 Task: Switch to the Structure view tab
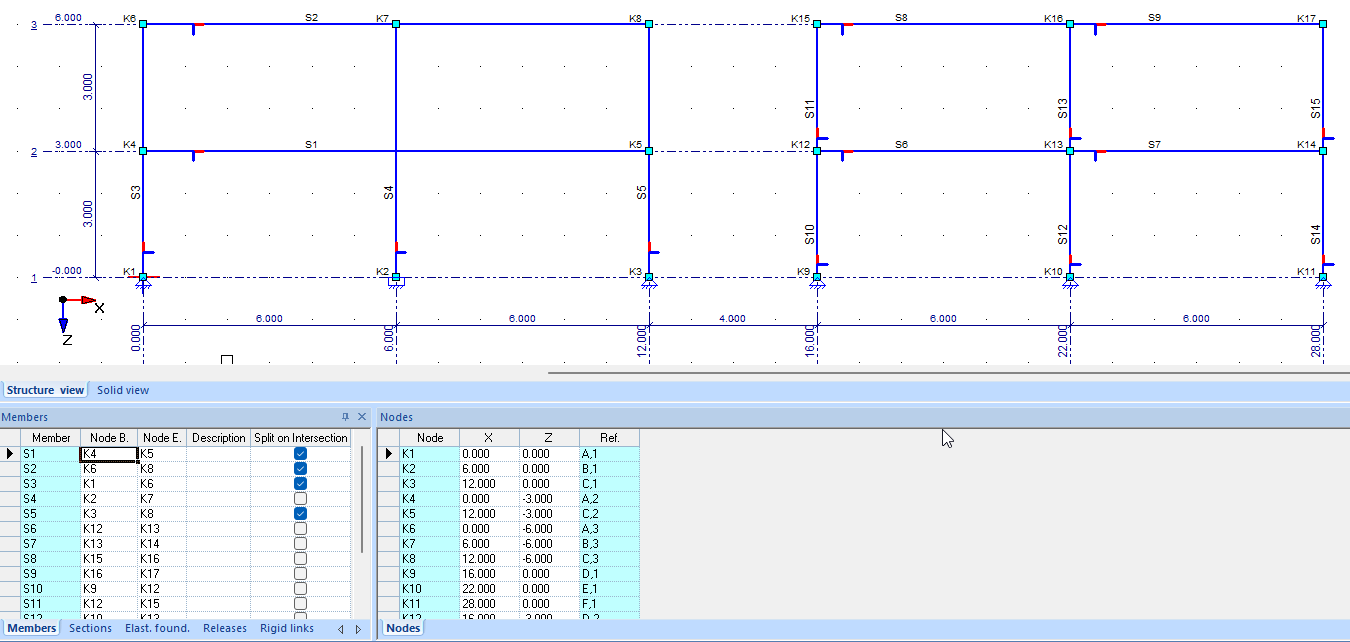(45, 390)
